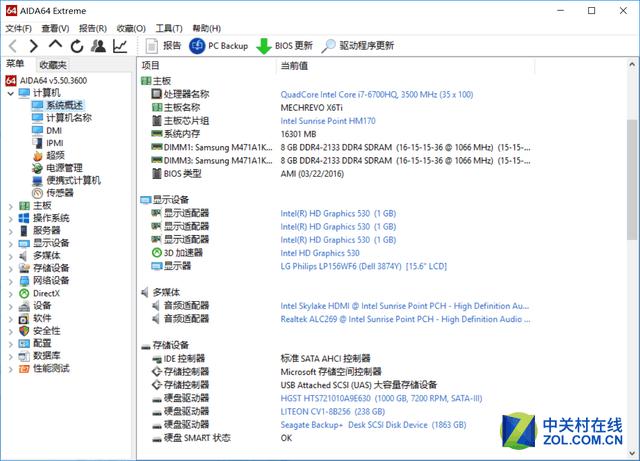Screen dimensions: 640x461
Task: Open the 报告(R) menu
Action: [x=93, y=28]
